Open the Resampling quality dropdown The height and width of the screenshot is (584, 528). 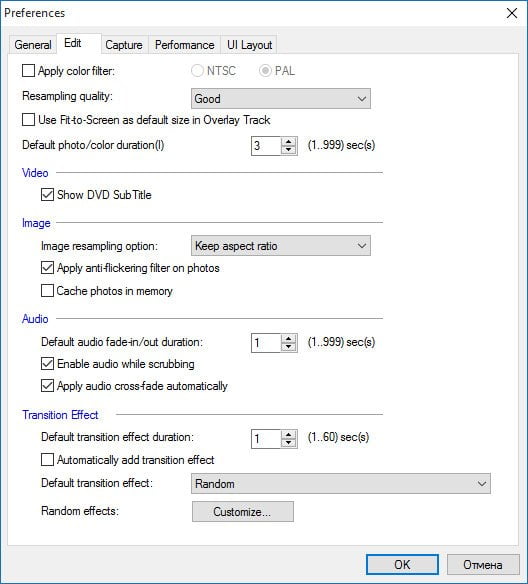(281, 99)
